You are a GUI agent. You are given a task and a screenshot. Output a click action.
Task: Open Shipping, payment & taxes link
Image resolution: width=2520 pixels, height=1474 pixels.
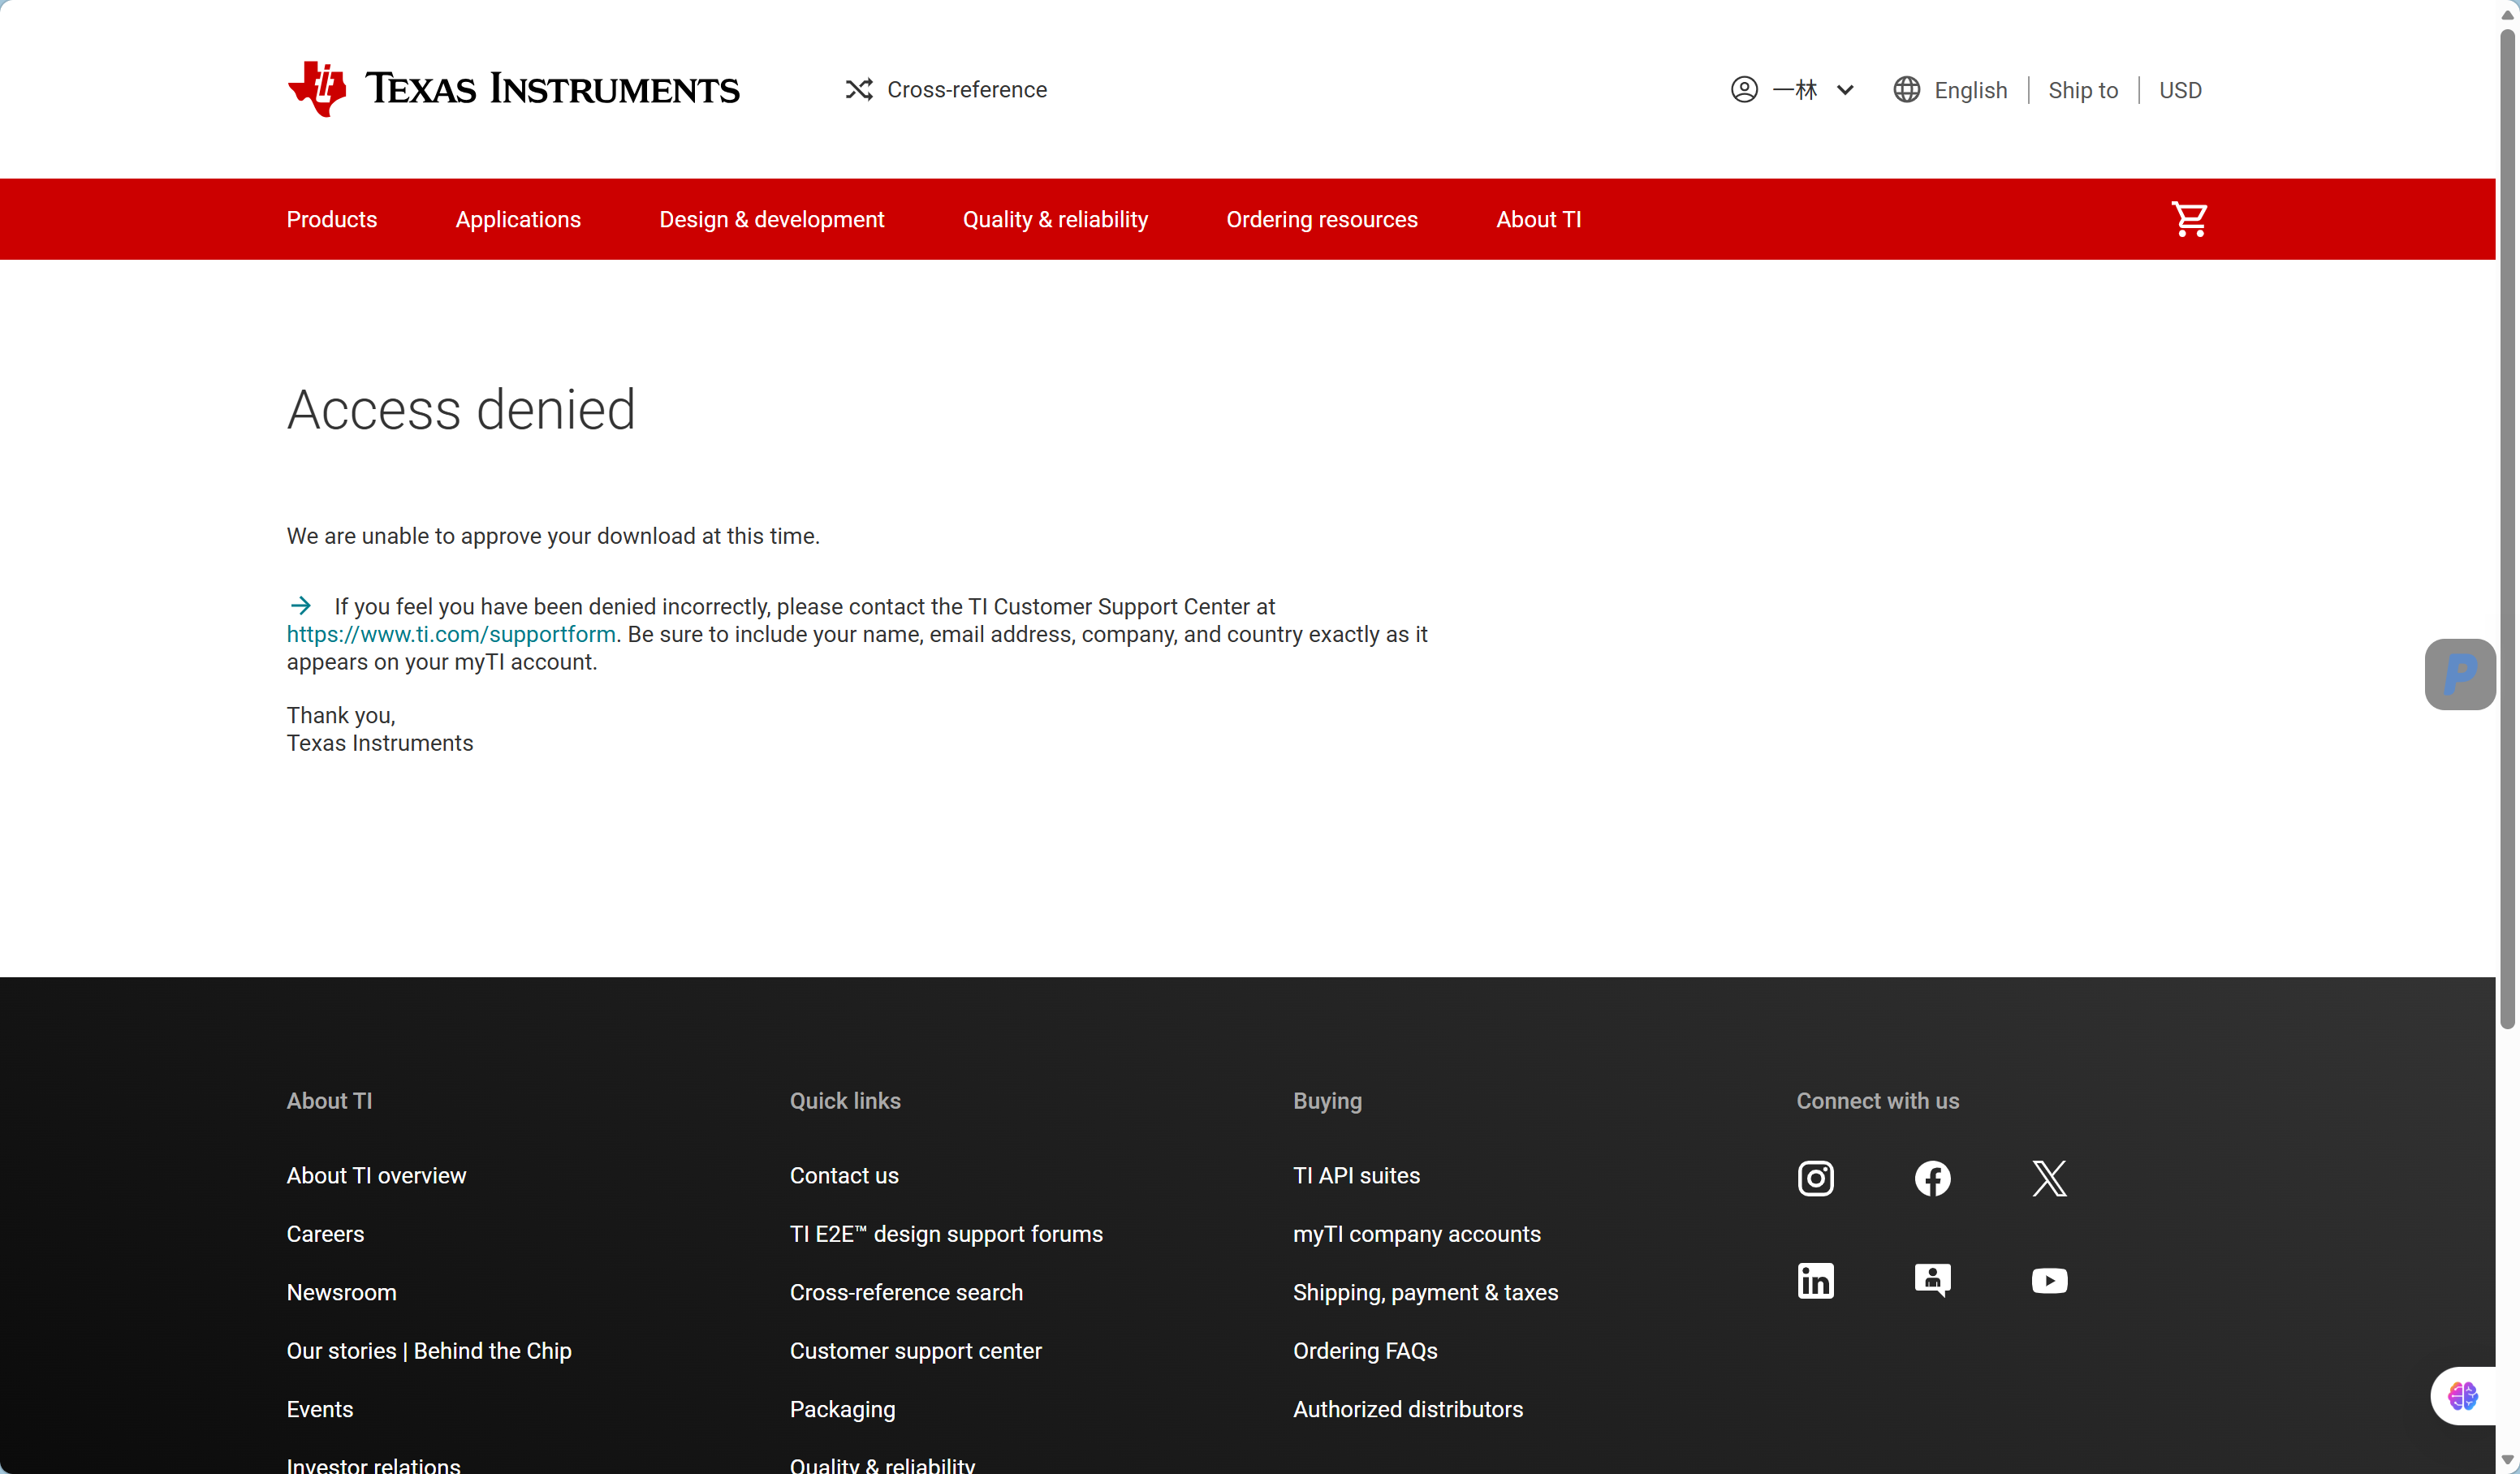click(1426, 1293)
